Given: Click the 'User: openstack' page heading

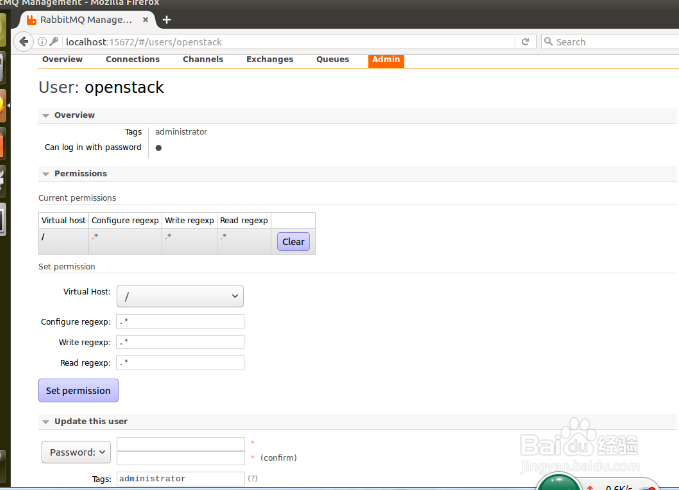Looking at the screenshot, I should [101, 87].
